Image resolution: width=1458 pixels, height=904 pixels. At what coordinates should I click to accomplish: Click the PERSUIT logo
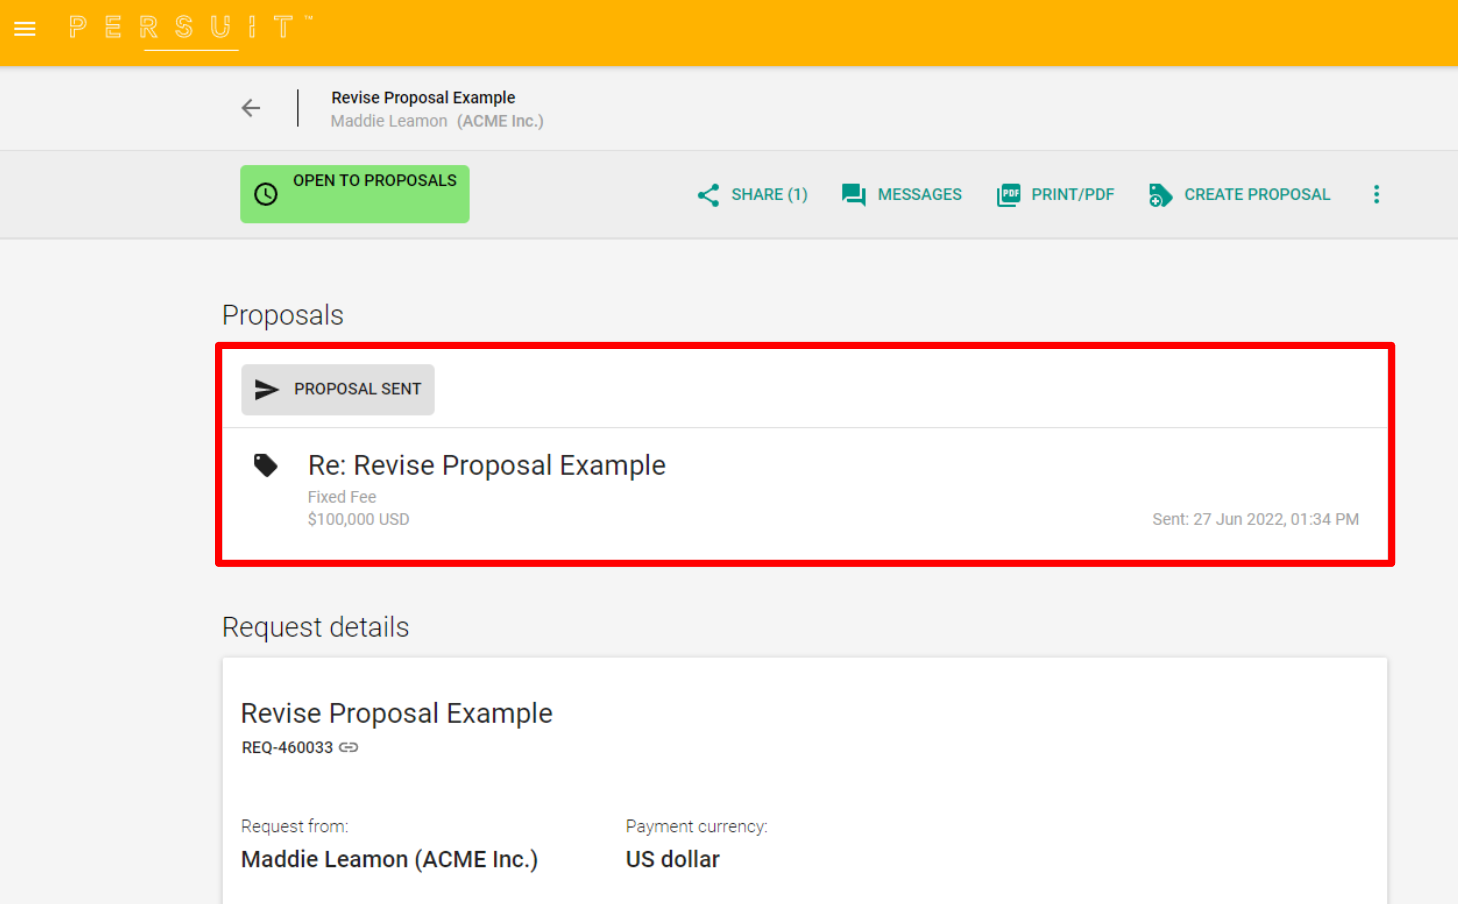[x=190, y=28]
